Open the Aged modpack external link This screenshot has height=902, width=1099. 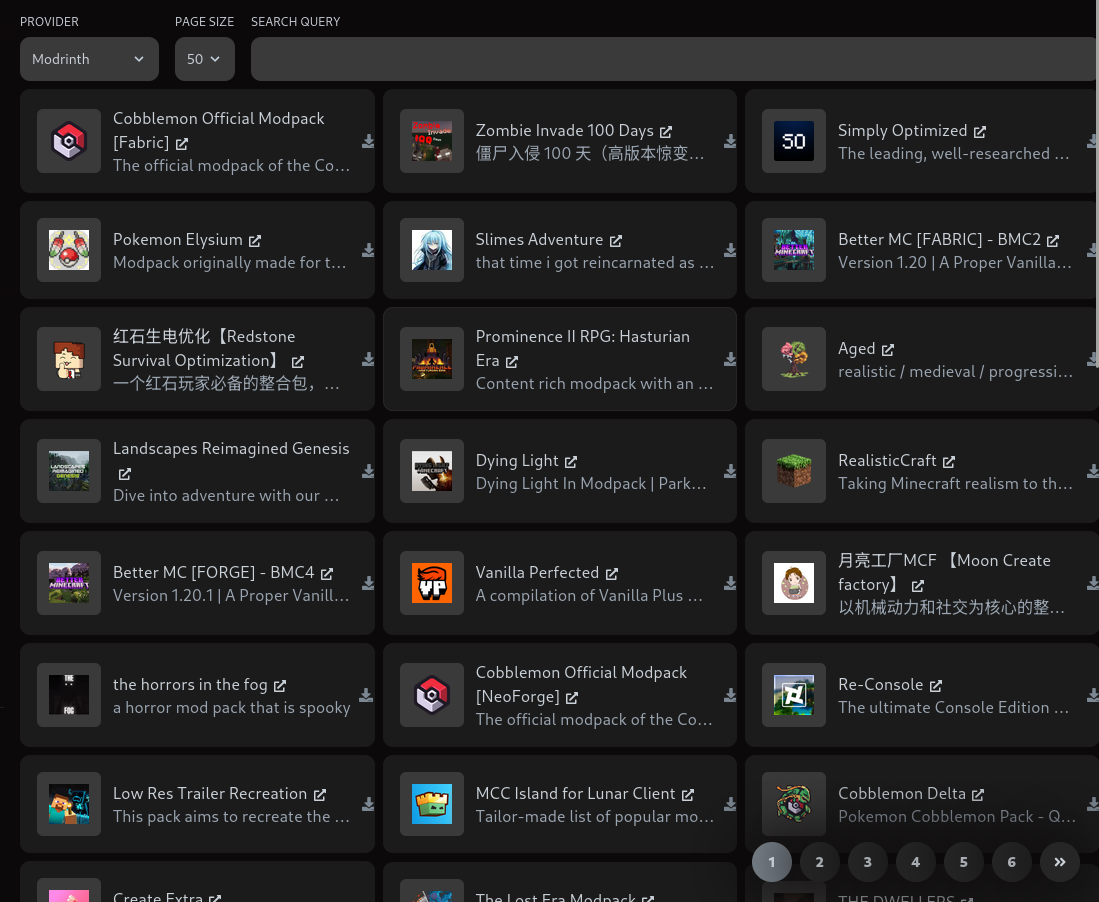[886, 348]
